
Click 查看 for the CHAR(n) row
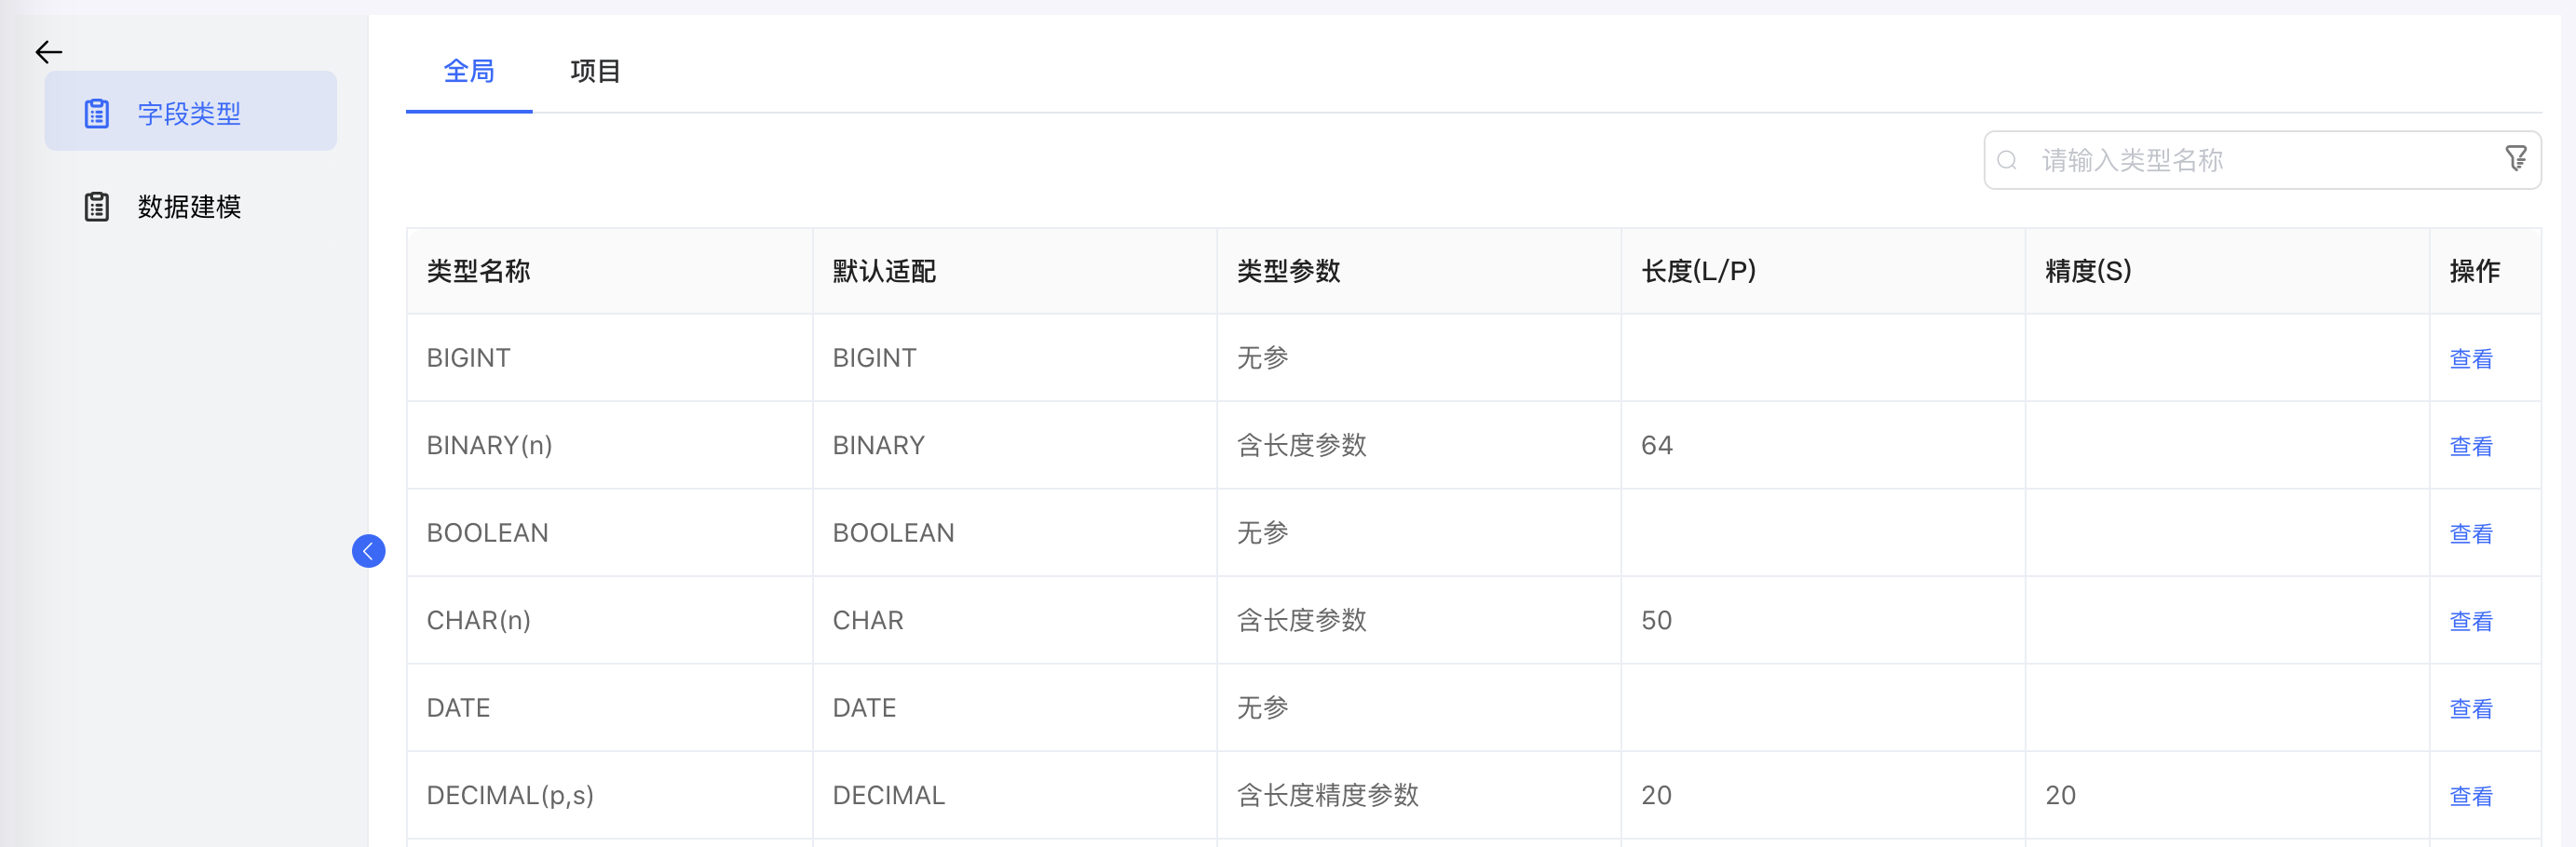coord(2470,621)
